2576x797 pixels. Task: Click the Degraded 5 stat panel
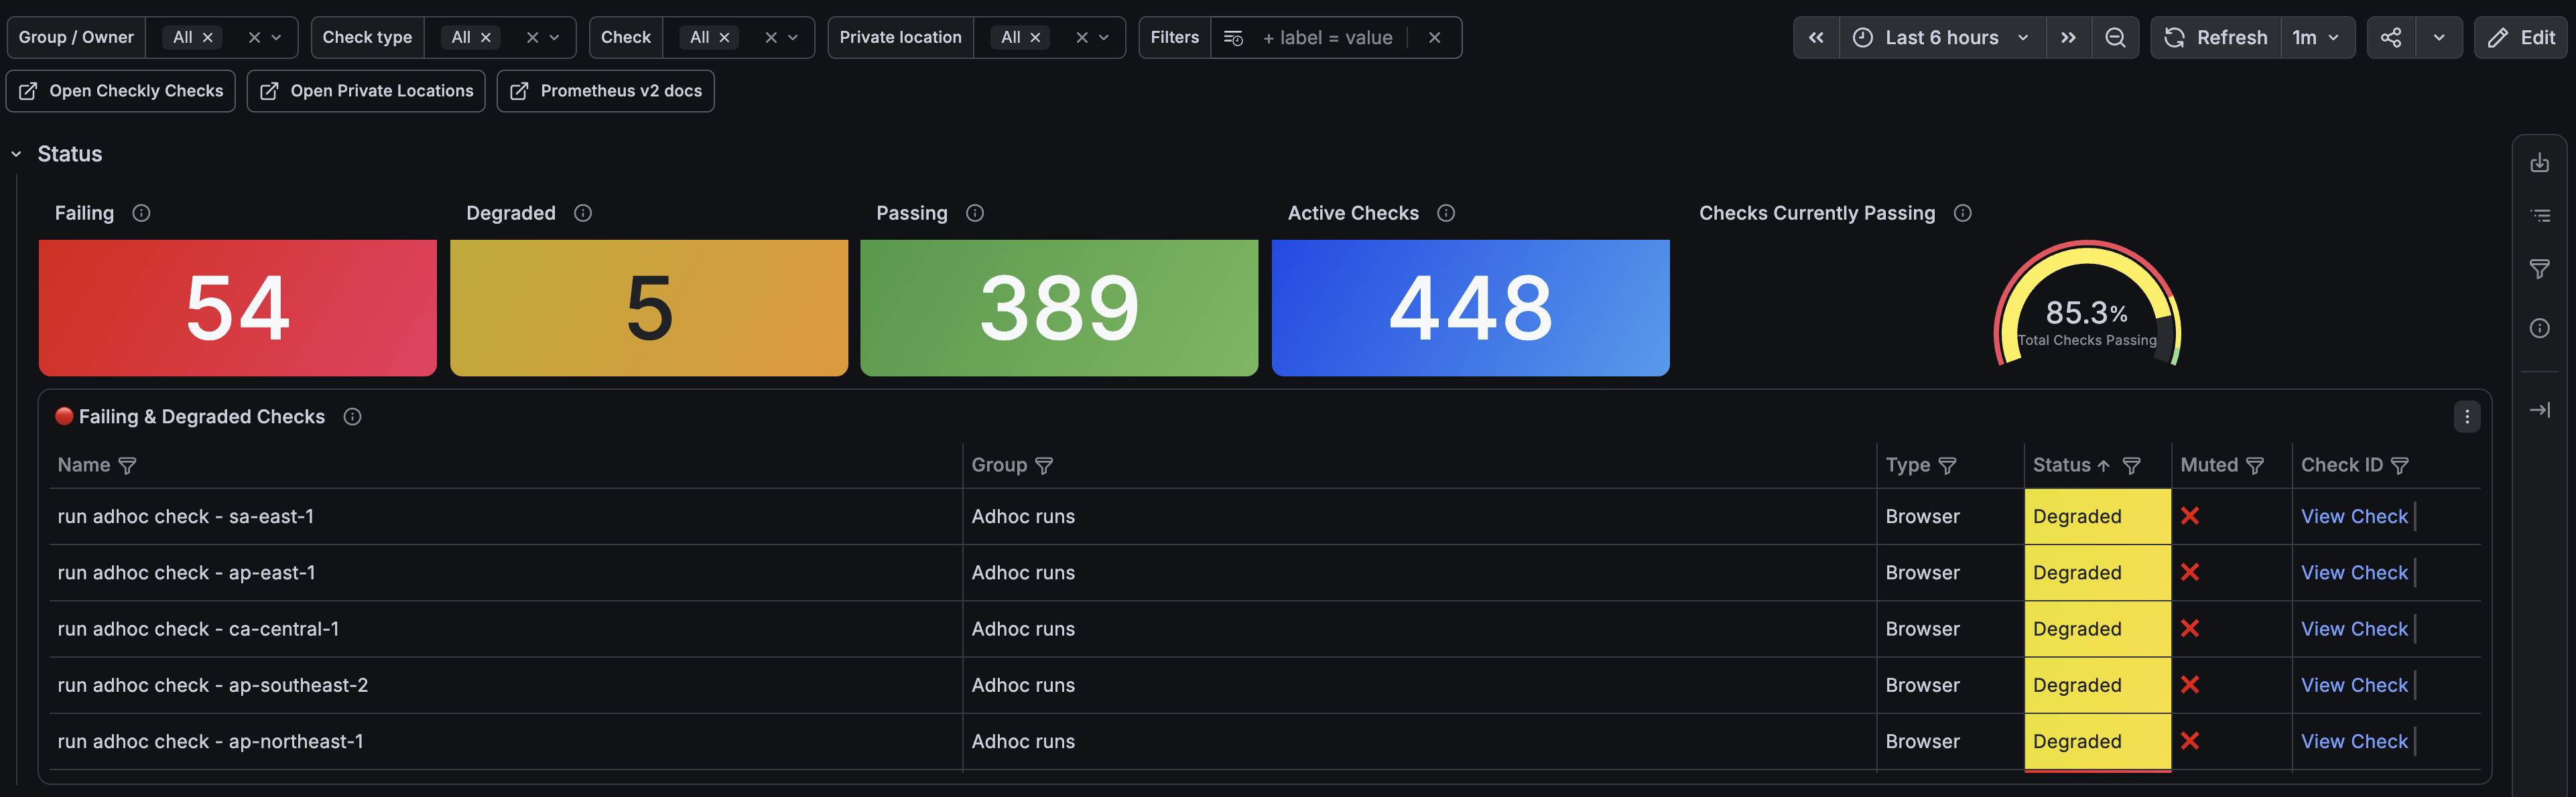[x=649, y=308]
